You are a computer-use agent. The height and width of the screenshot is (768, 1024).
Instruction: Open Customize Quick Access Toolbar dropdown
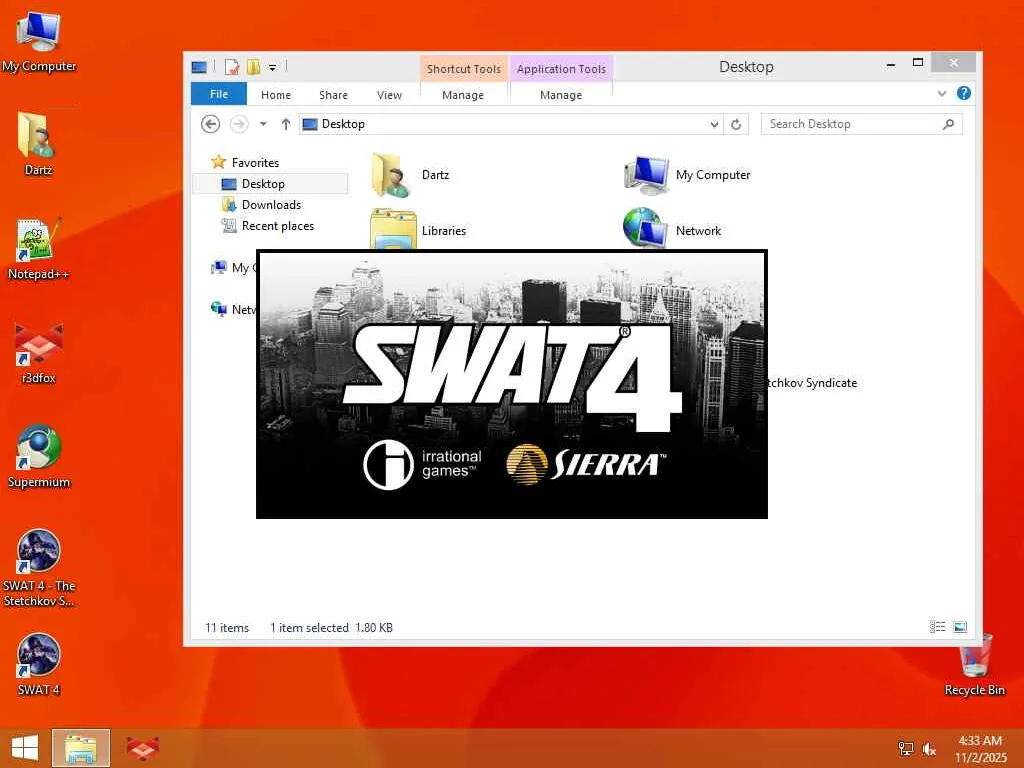tap(272, 67)
